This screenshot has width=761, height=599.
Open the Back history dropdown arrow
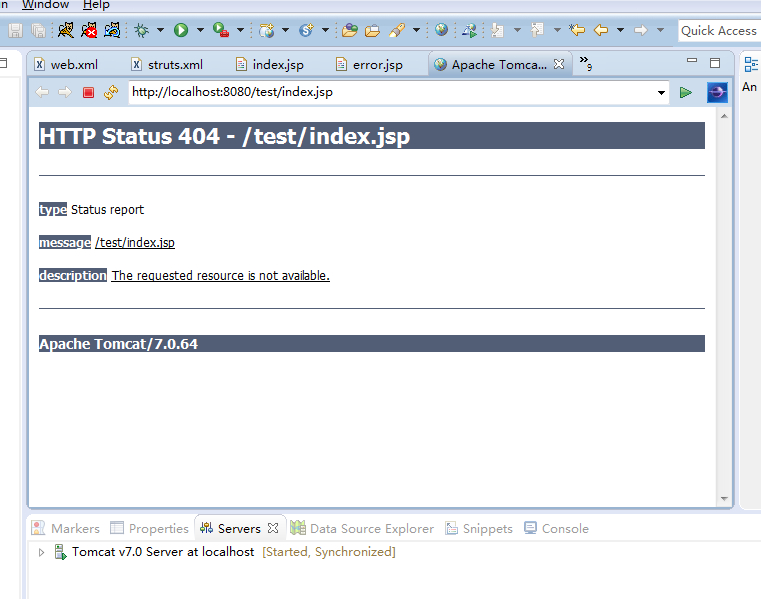coord(620,30)
